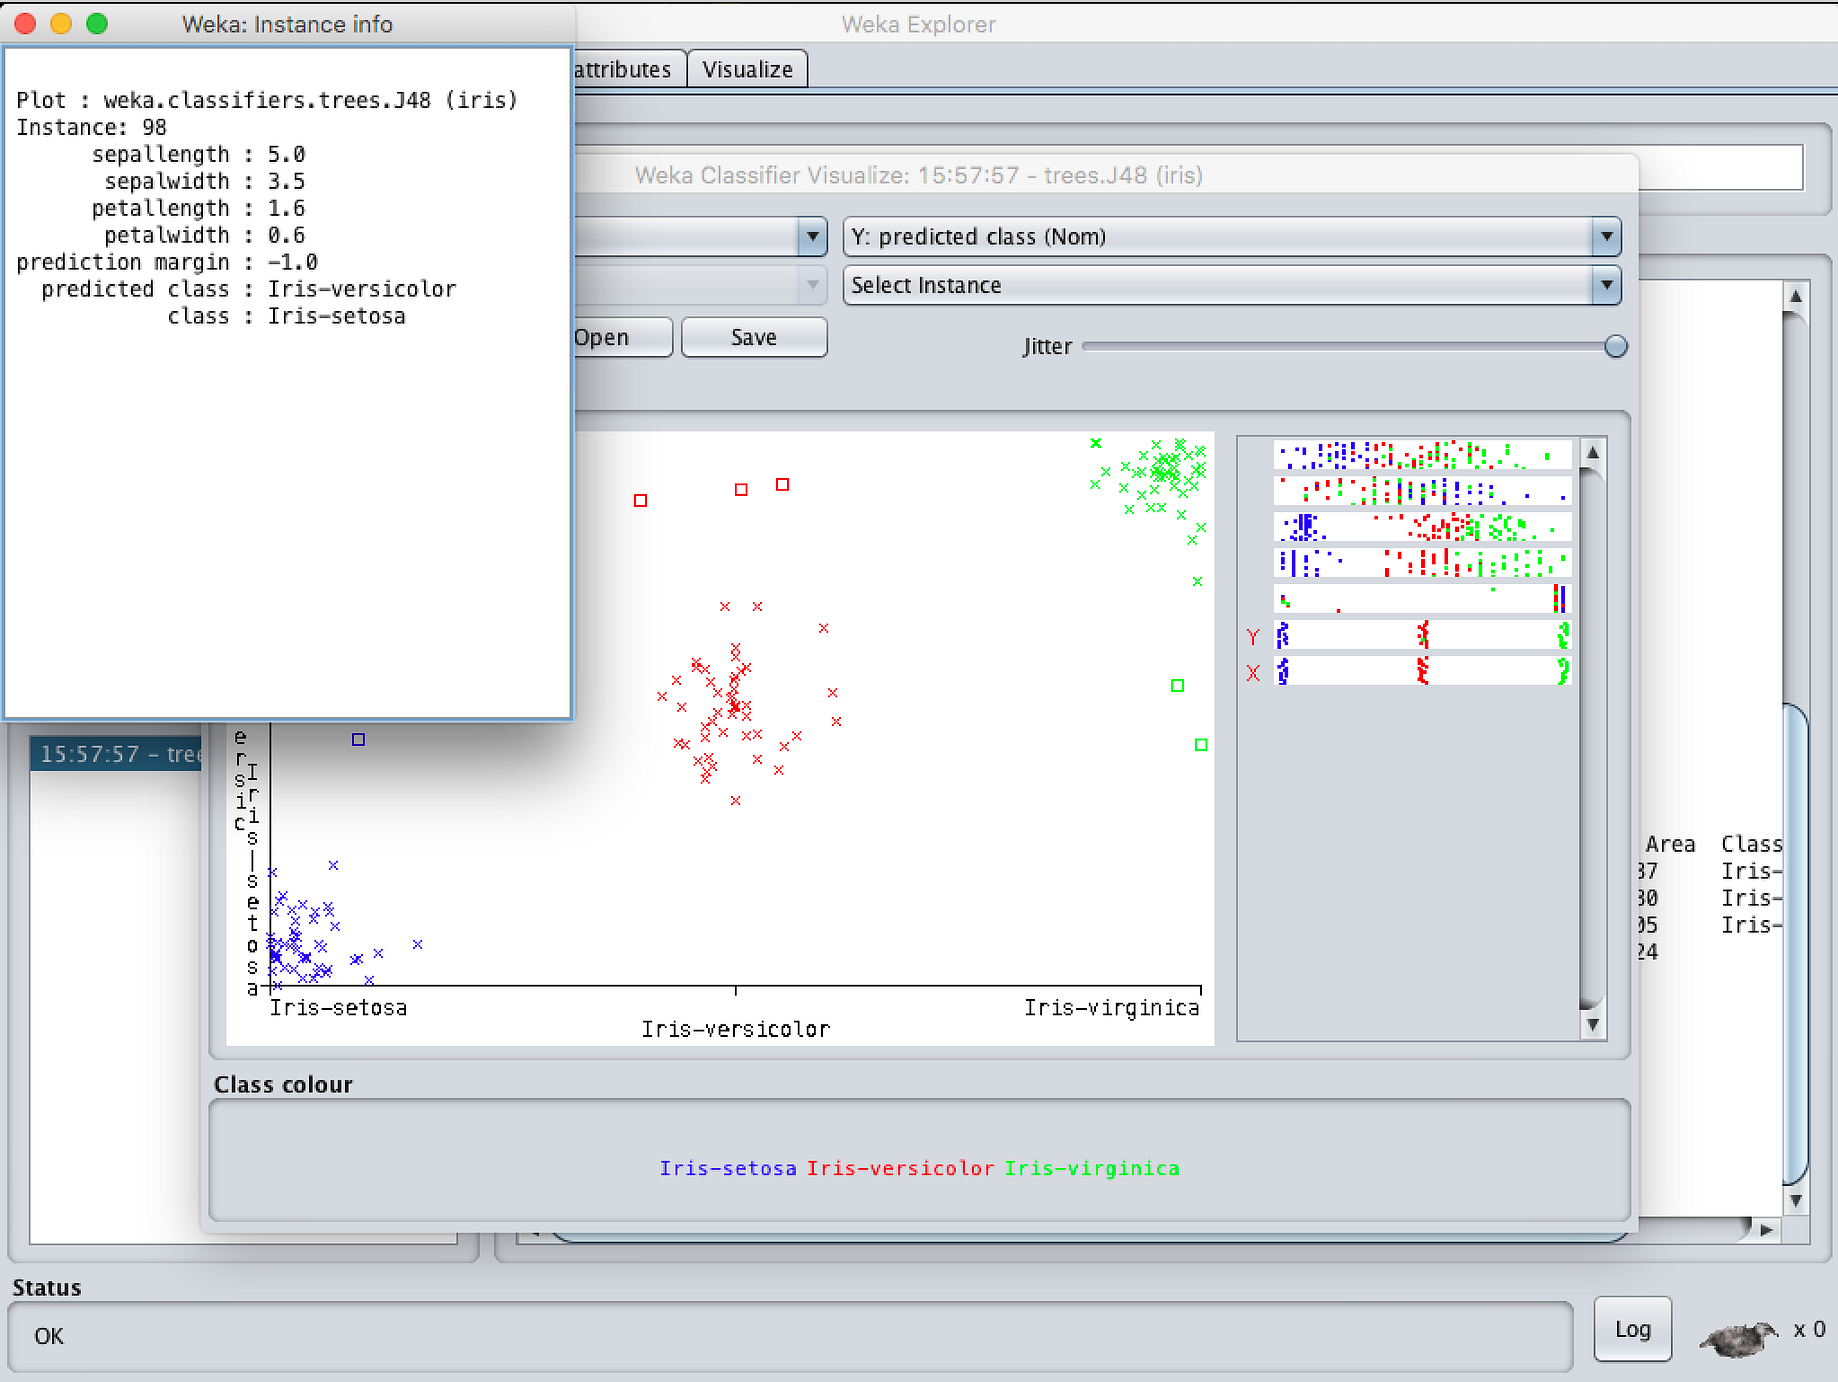
Task: Click the Weka bird icon in status area
Action: 1740,1337
